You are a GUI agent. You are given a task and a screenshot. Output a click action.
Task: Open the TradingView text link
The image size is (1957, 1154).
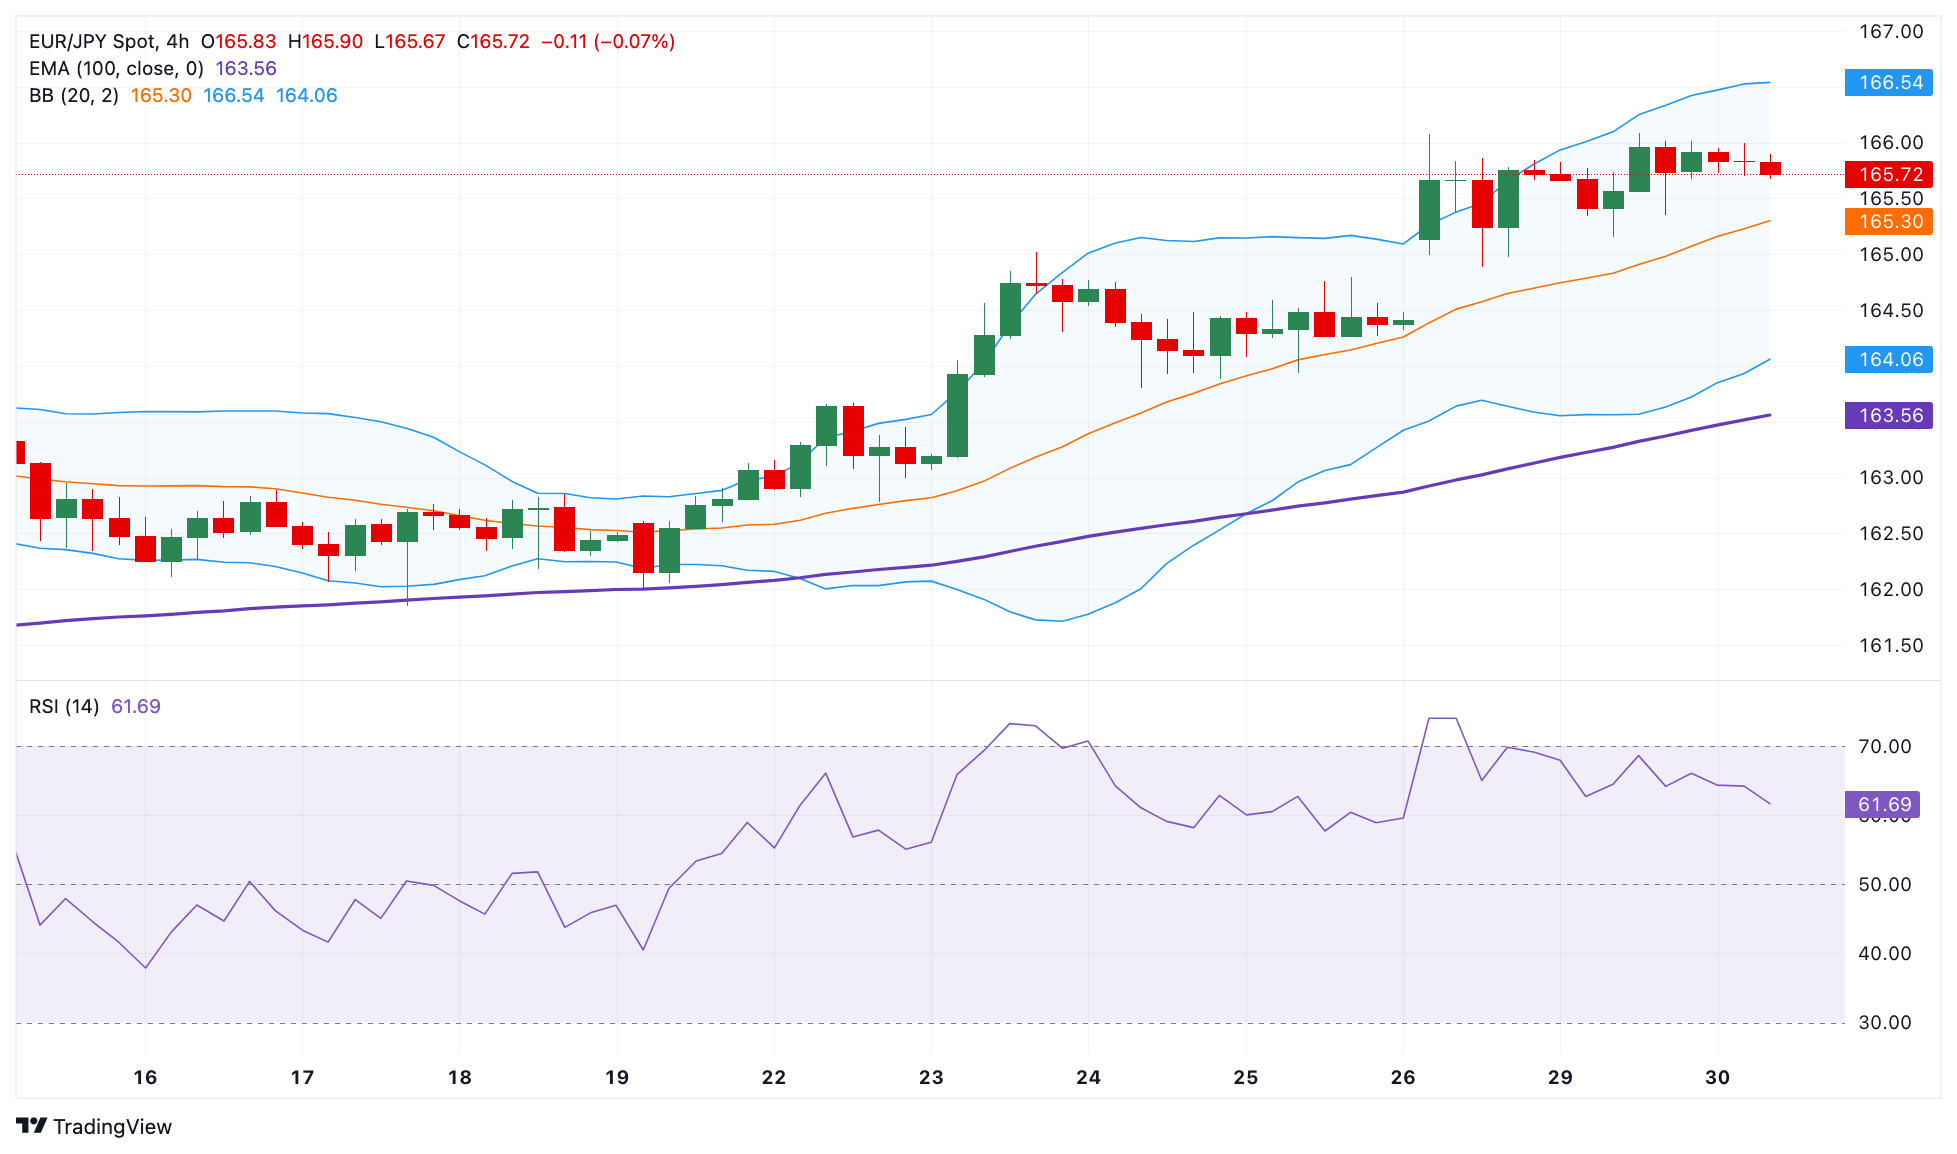112,1127
